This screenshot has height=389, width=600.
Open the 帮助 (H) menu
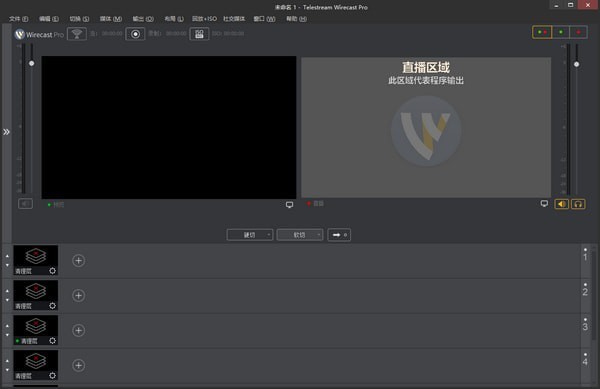296,19
